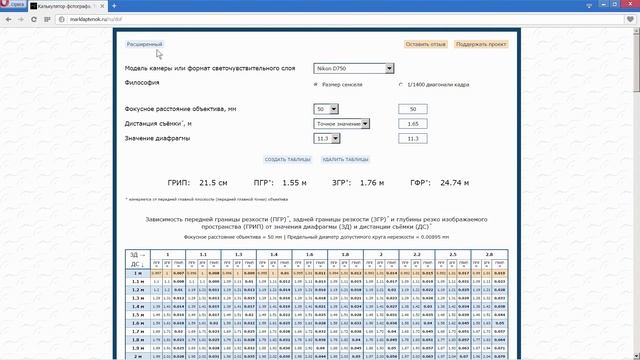The width and height of the screenshot is (640, 360).
Task: Open the camera model dropdown Nikon D750
Action: click(354, 69)
